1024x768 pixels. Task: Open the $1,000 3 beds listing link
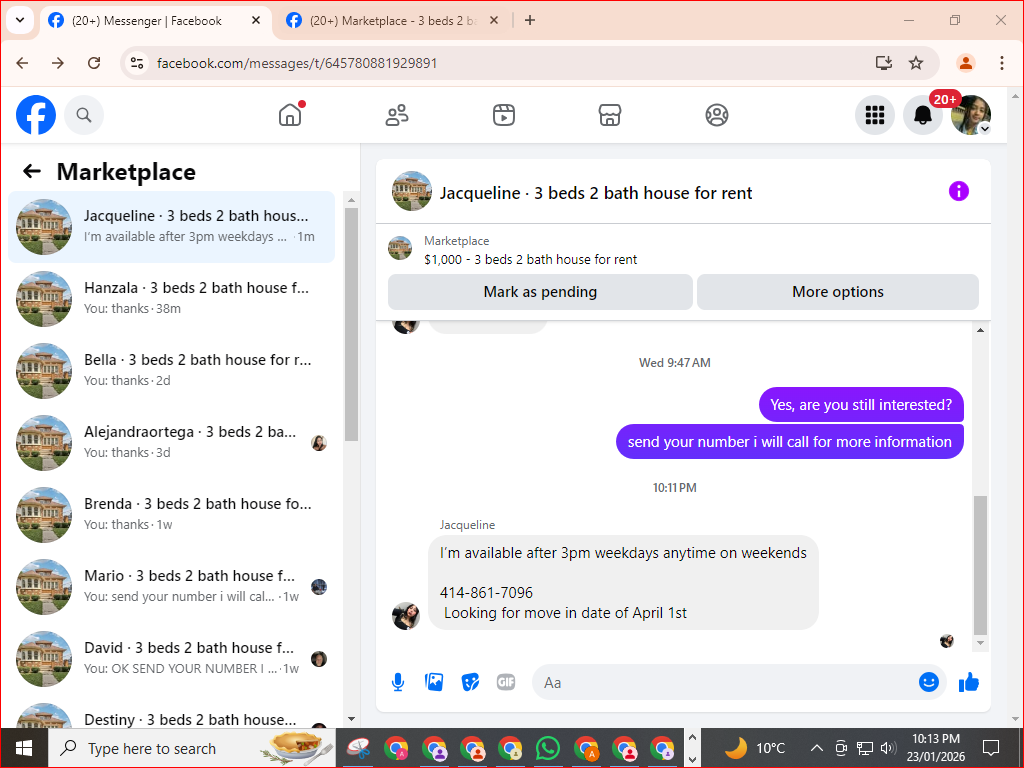(x=530, y=259)
